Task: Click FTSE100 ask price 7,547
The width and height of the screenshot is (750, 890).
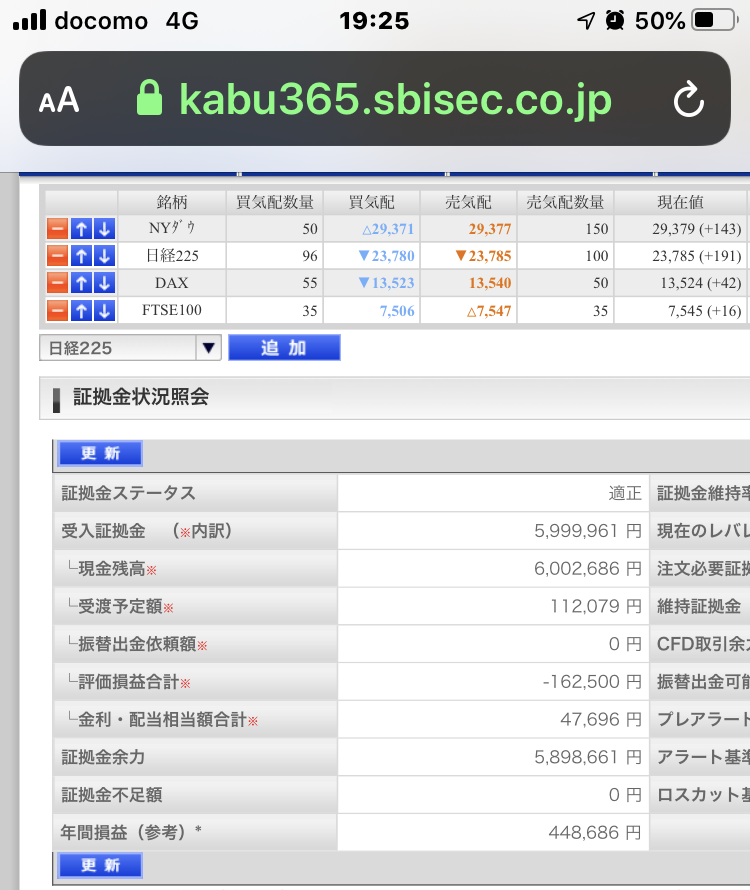Action: pos(489,311)
